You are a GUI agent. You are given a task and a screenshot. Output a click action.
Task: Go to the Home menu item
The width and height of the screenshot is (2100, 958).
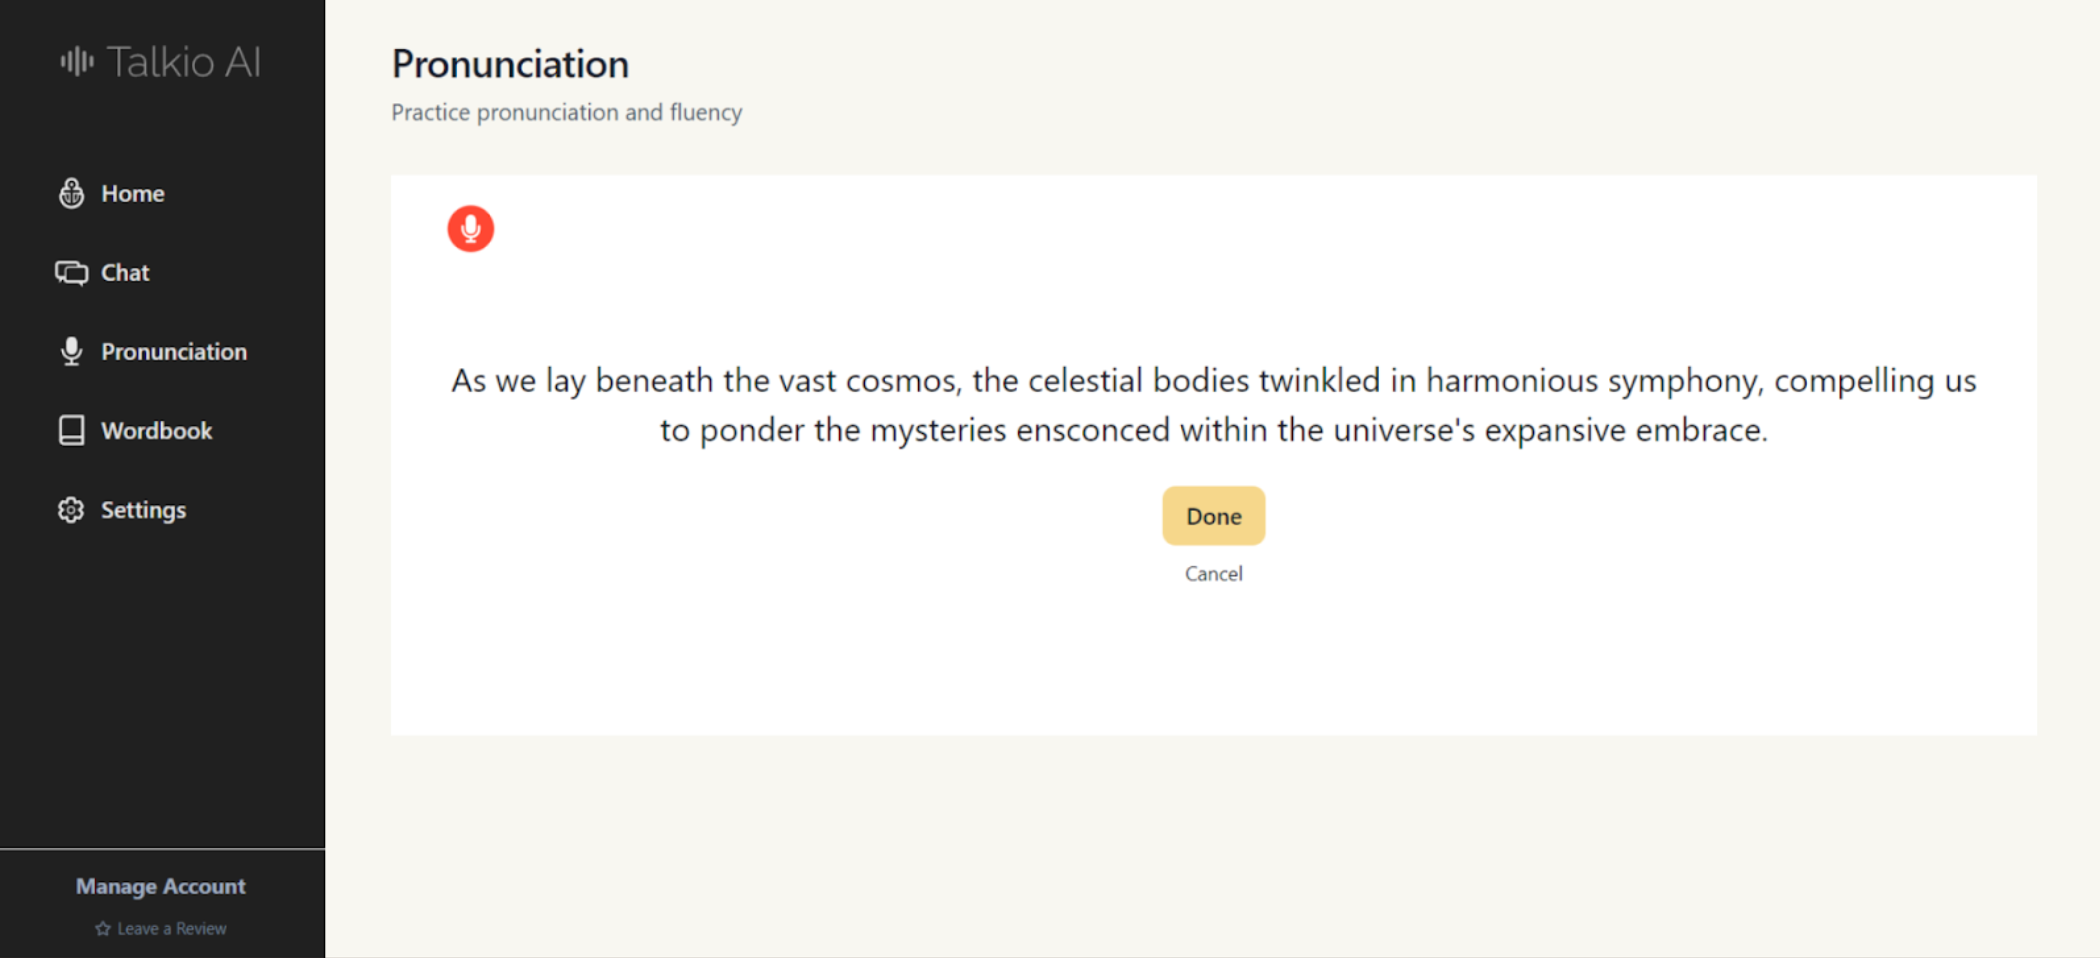(132, 193)
